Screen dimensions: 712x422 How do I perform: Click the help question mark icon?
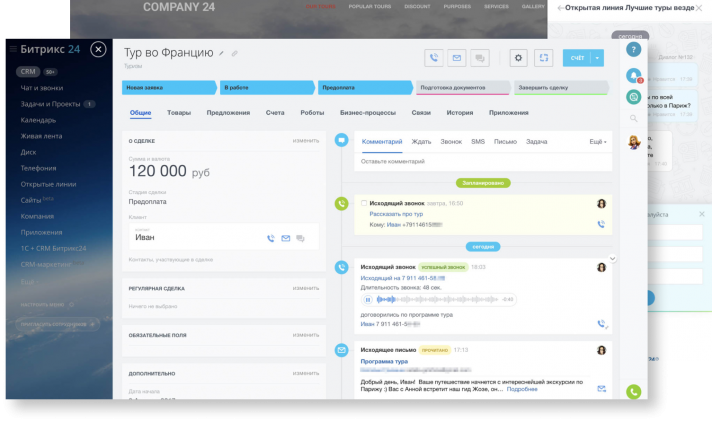pos(633,49)
